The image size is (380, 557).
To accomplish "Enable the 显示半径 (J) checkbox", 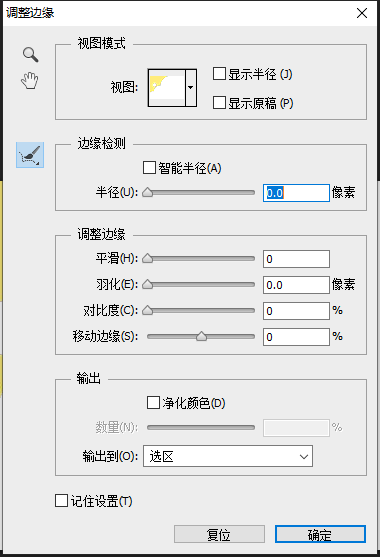I will click(x=219, y=74).
